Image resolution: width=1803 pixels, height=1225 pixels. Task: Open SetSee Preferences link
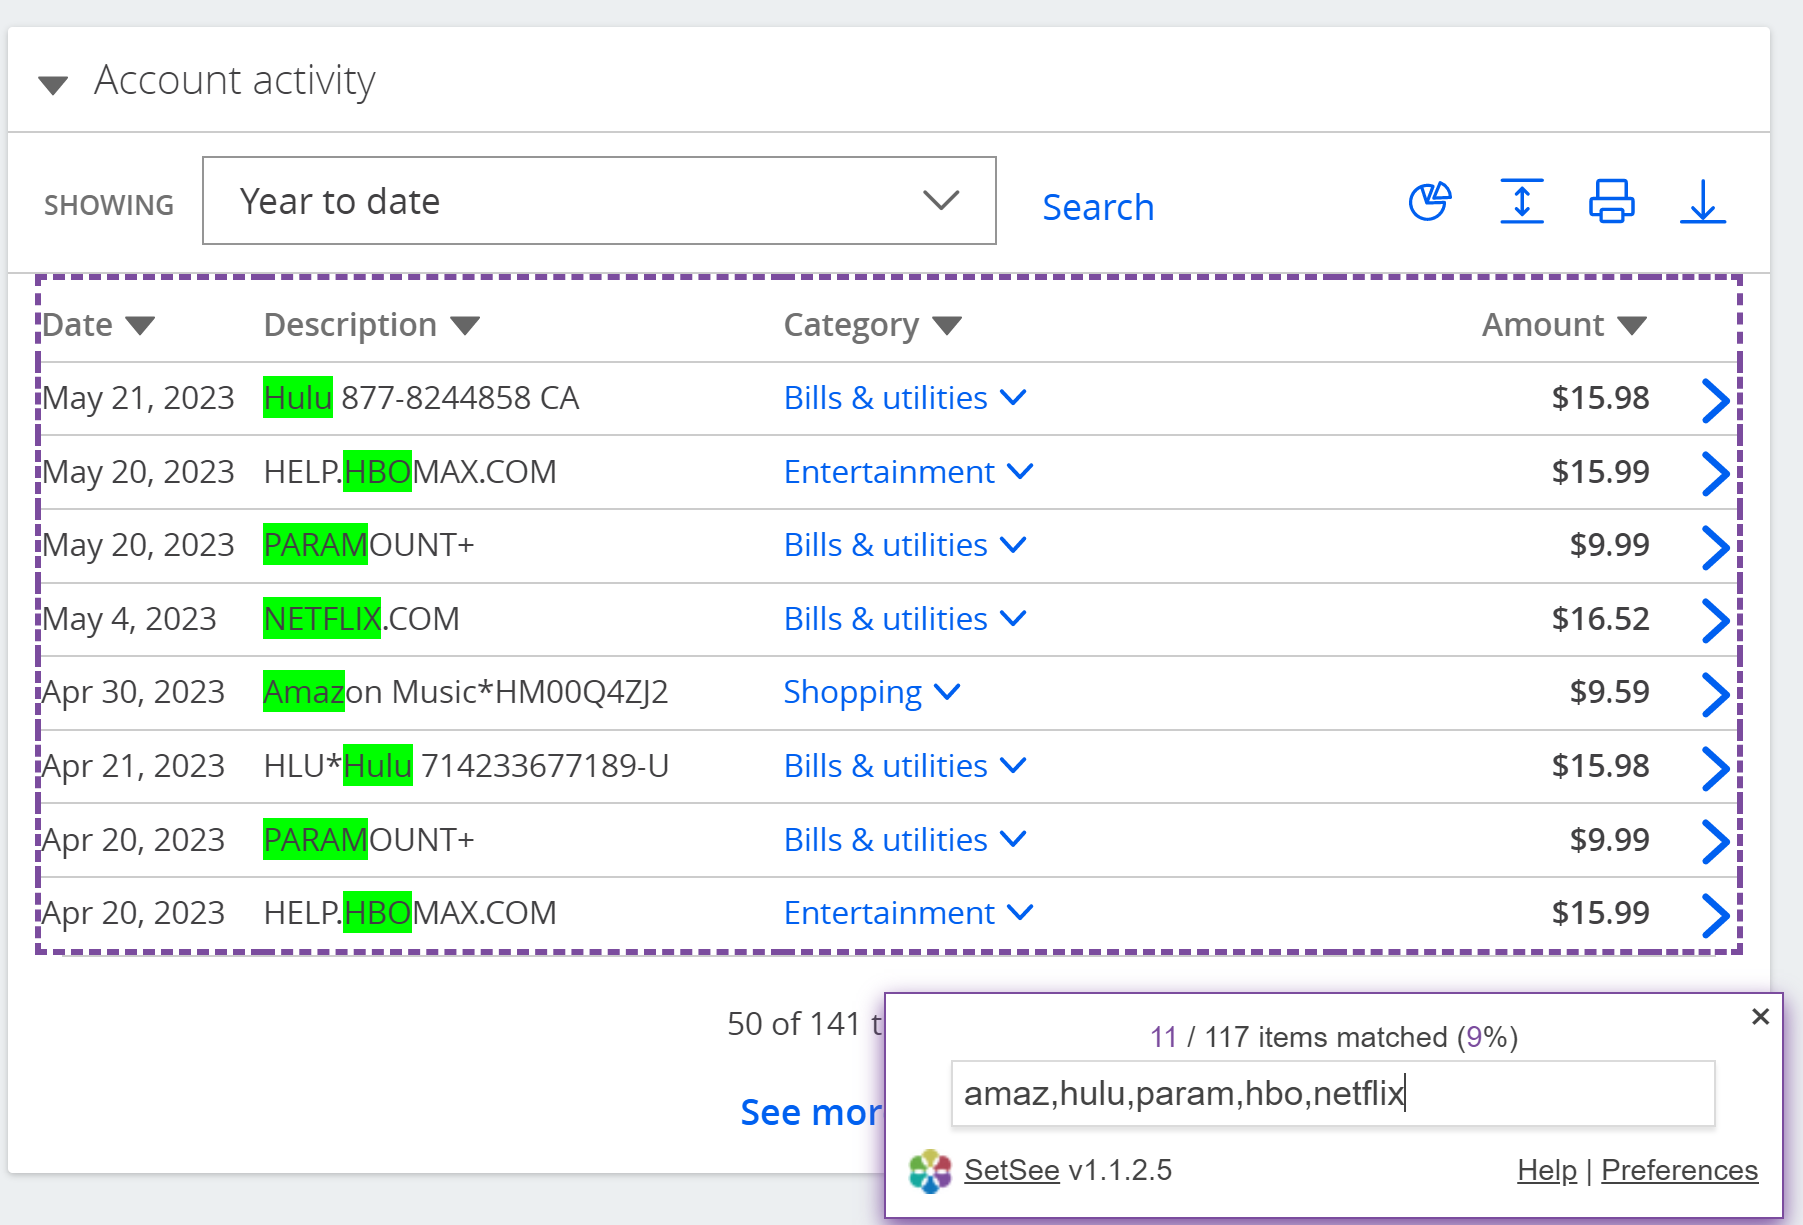pyautogui.click(x=1678, y=1170)
